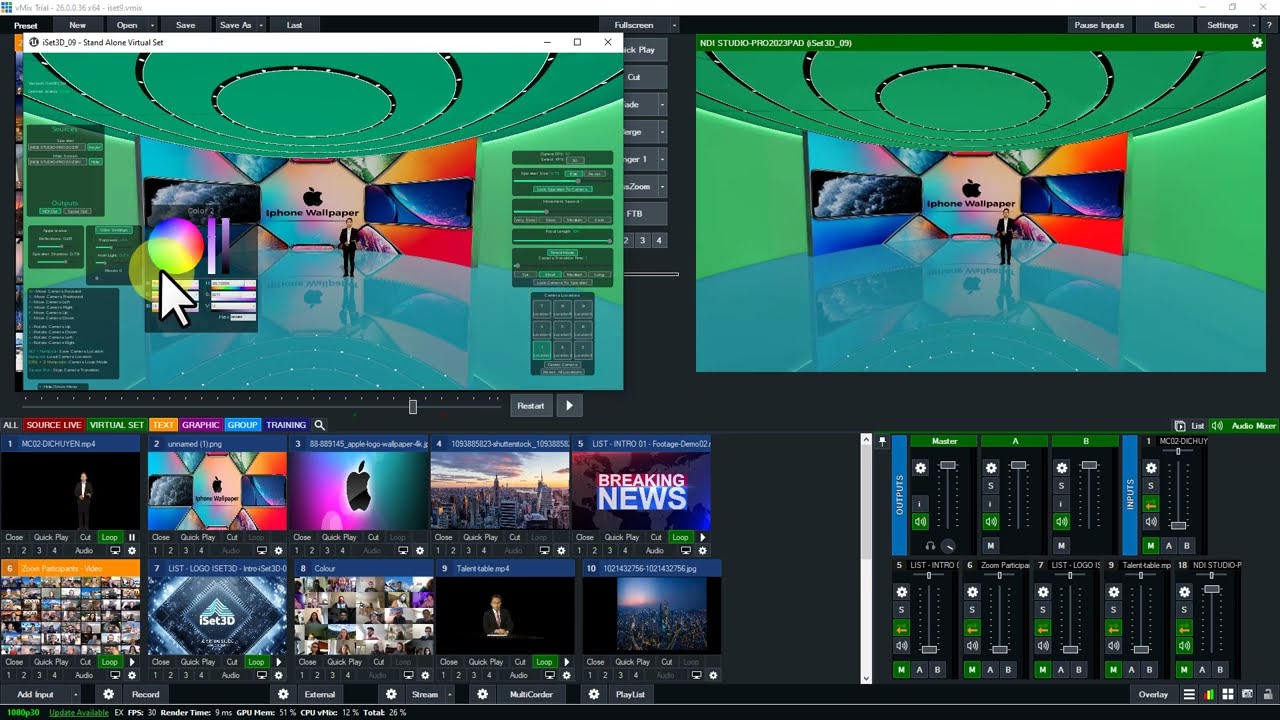Expand the Stream dropdown arrow
The width and height of the screenshot is (1280, 720).
coord(449,694)
